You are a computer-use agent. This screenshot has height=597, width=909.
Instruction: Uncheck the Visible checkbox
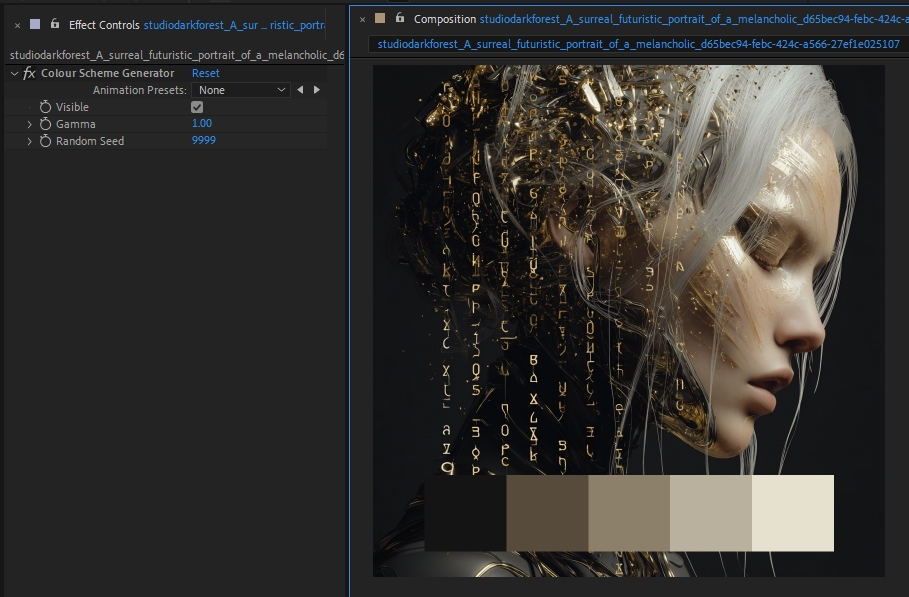(x=197, y=107)
